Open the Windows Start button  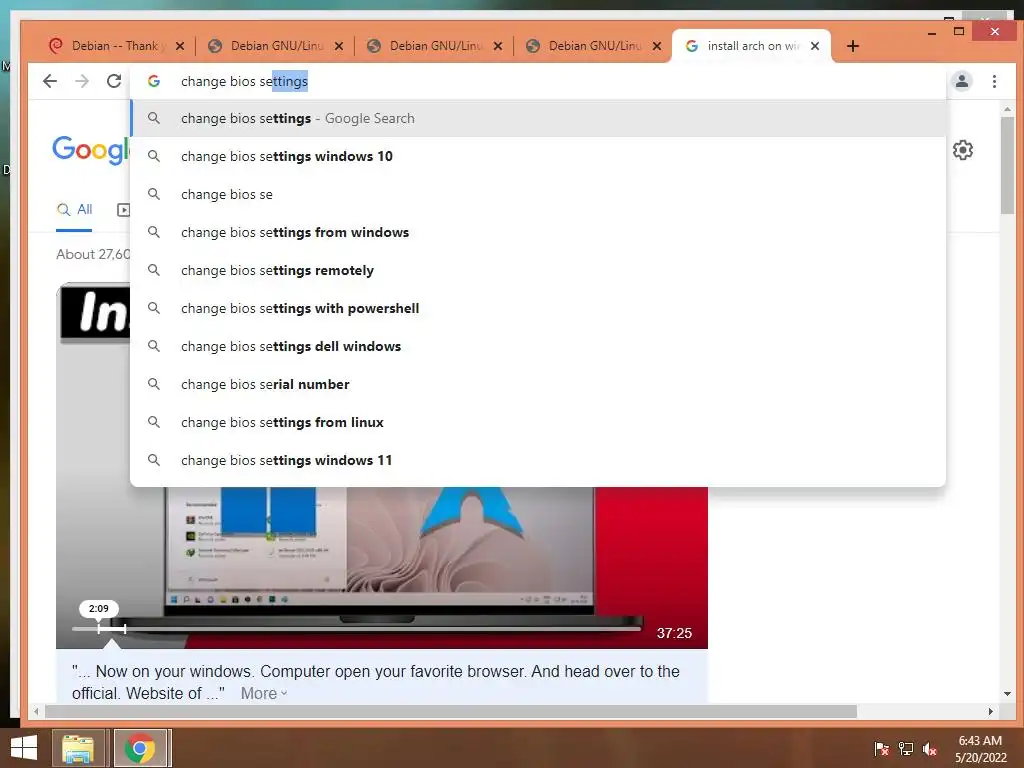pos(24,748)
